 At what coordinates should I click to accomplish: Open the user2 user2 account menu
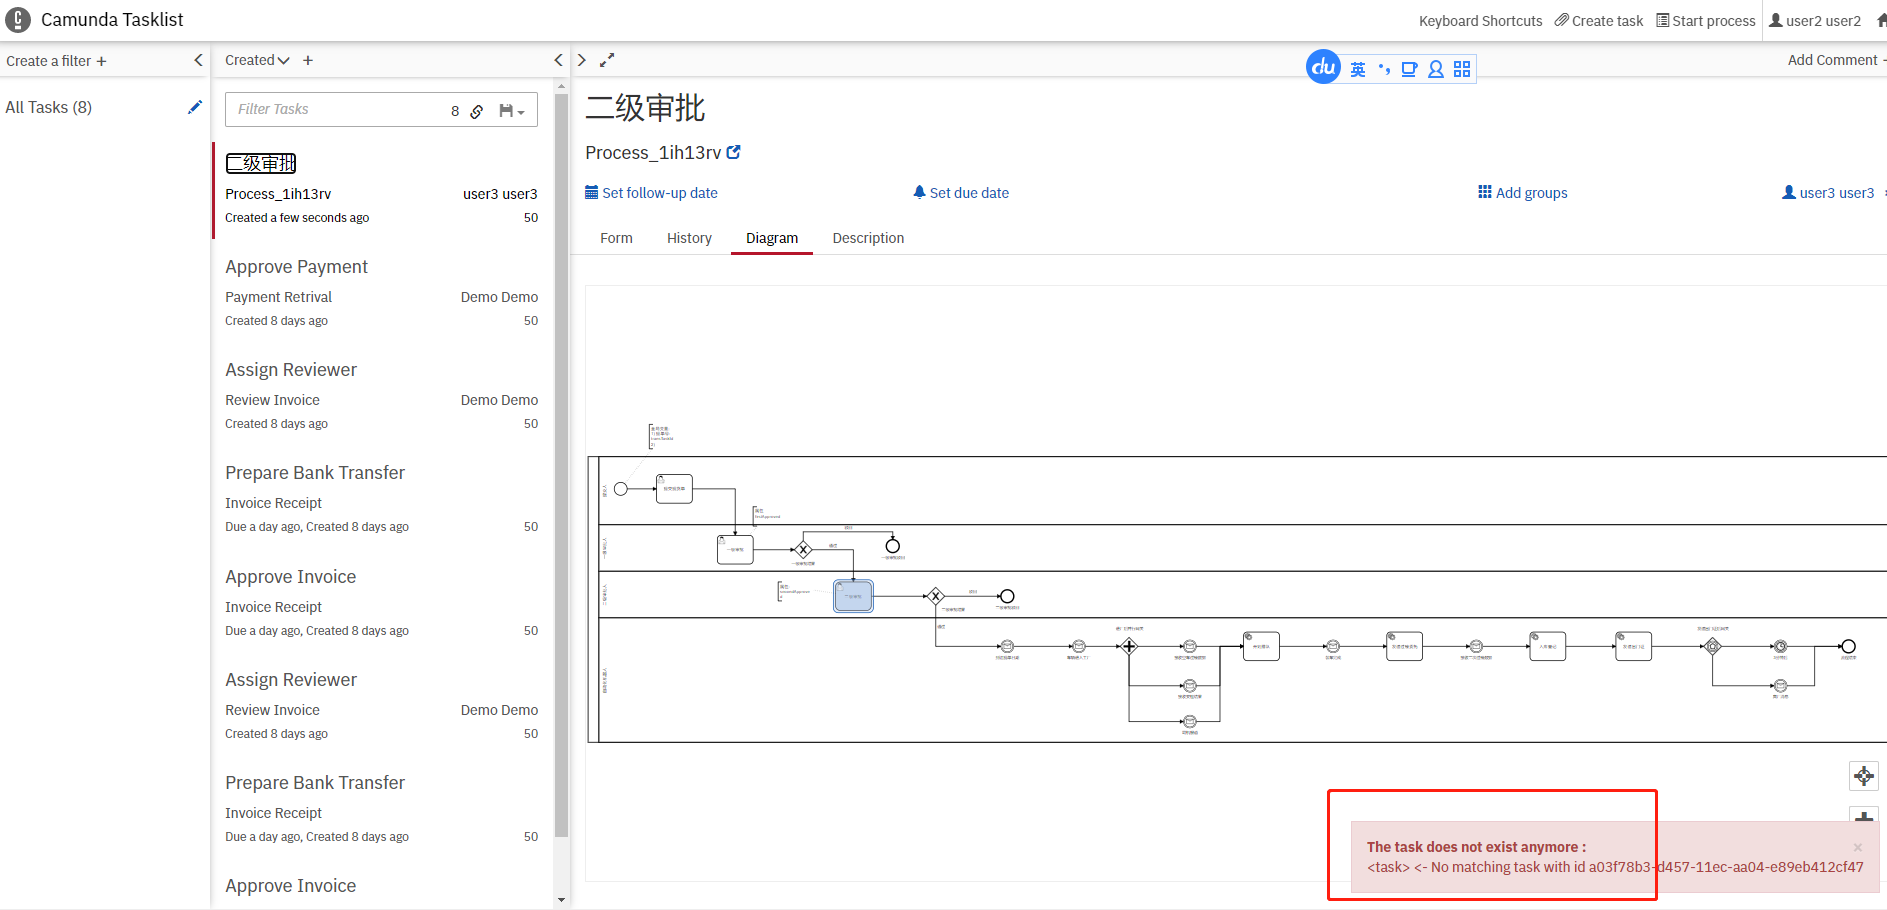(x=1815, y=21)
